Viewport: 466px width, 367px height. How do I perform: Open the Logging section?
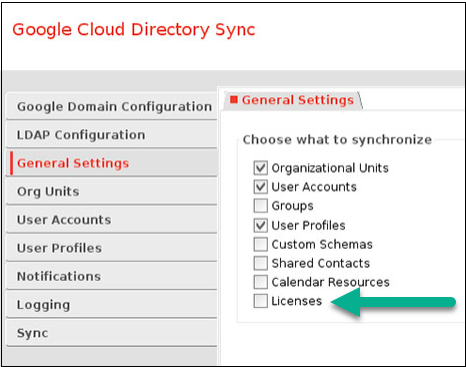click(x=112, y=305)
